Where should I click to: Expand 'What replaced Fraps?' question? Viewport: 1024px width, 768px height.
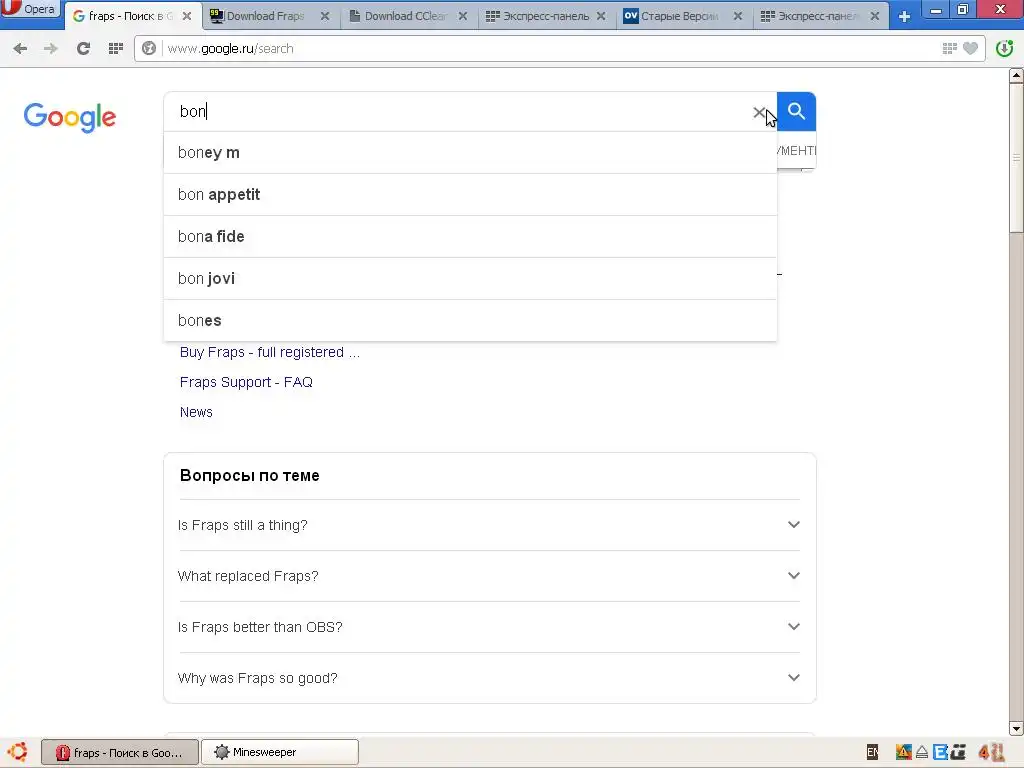click(489, 576)
